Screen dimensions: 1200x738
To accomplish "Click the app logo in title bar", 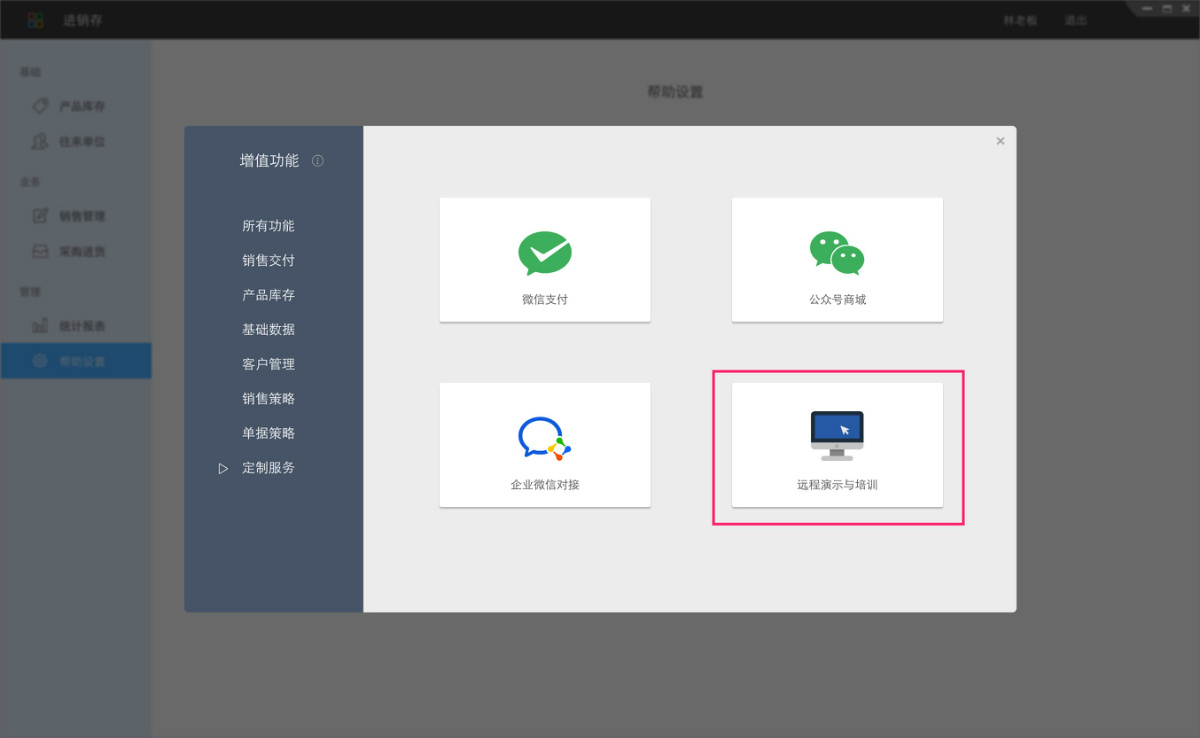I will tap(36, 20).
